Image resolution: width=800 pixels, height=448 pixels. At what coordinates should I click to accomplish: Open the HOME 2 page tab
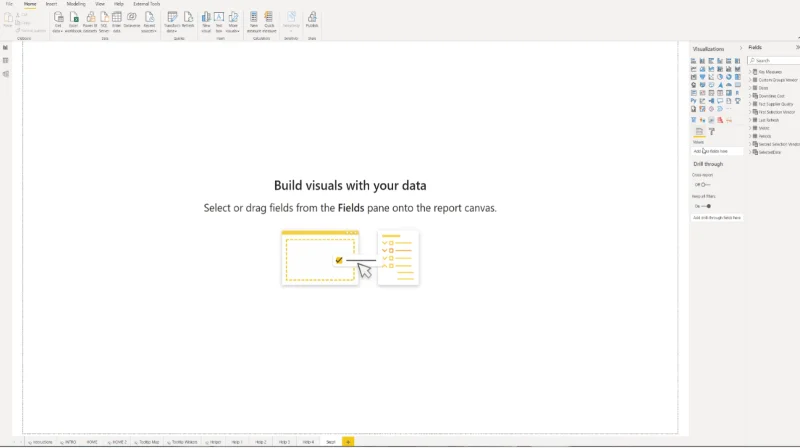click(x=117, y=442)
